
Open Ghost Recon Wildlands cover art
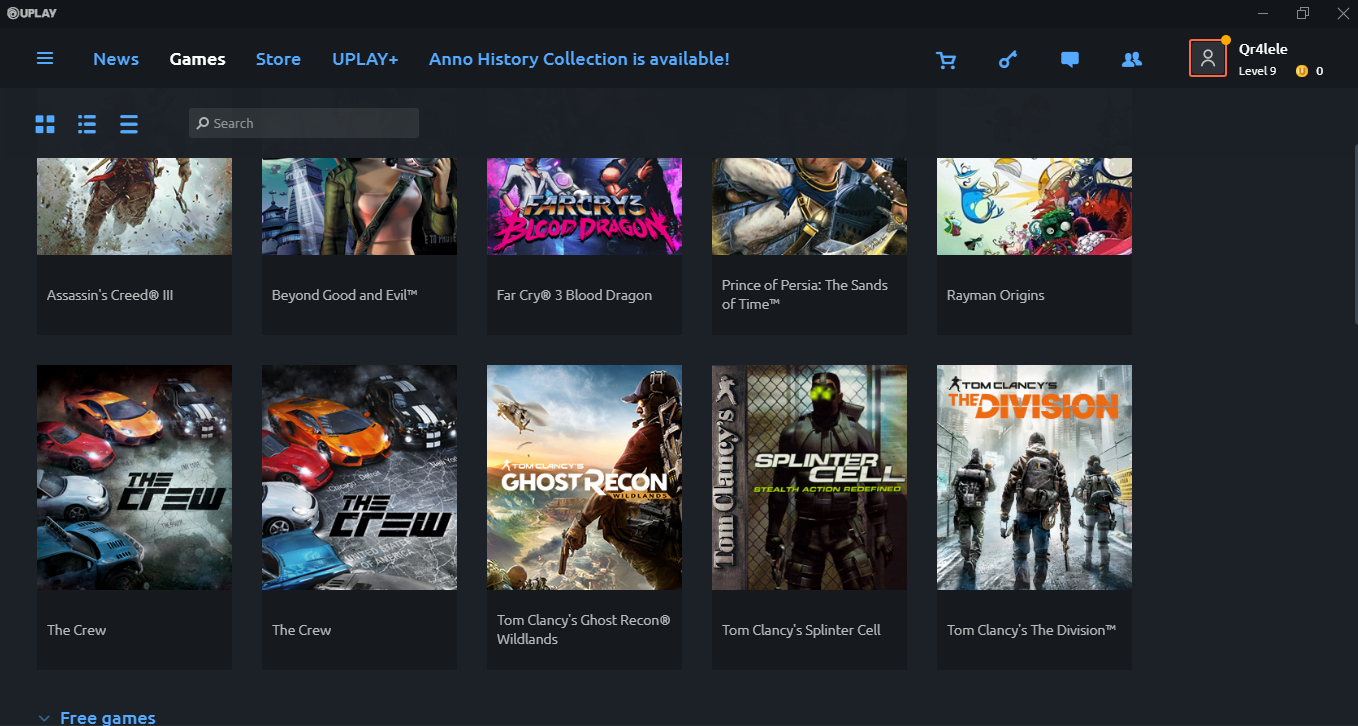[584, 477]
